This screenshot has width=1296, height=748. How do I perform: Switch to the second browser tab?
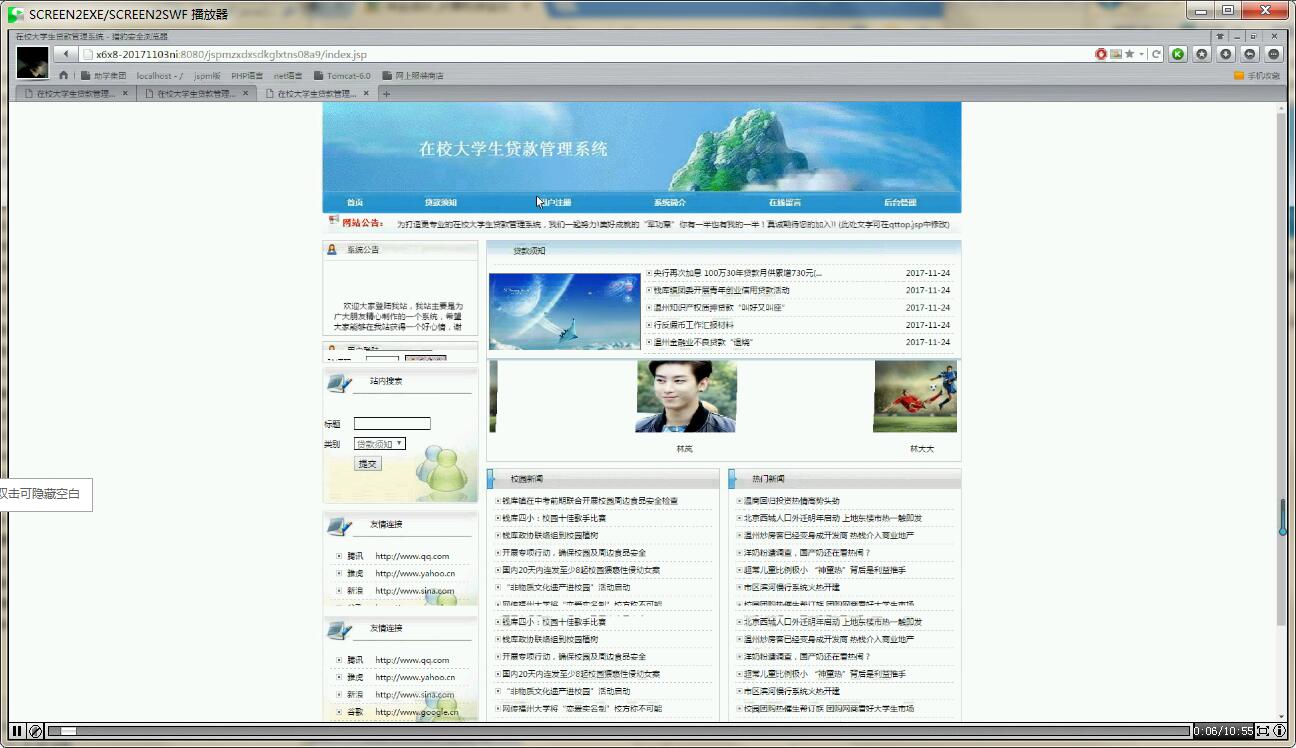point(196,93)
